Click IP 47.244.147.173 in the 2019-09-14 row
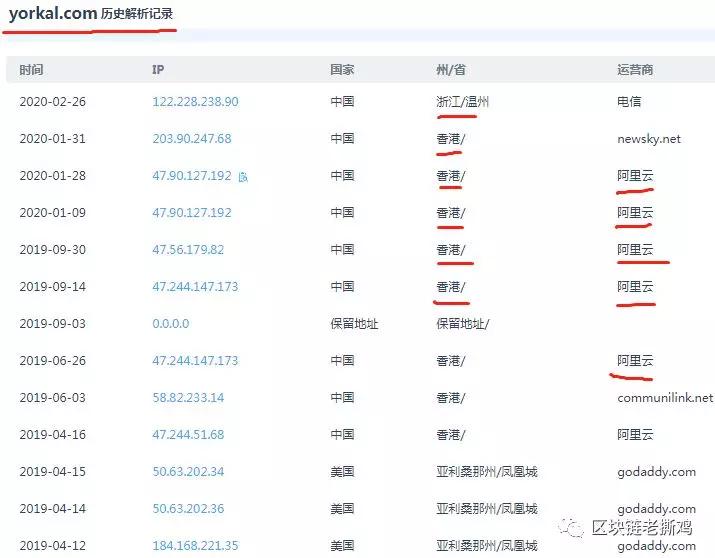715x558 pixels. [x=195, y=287]
